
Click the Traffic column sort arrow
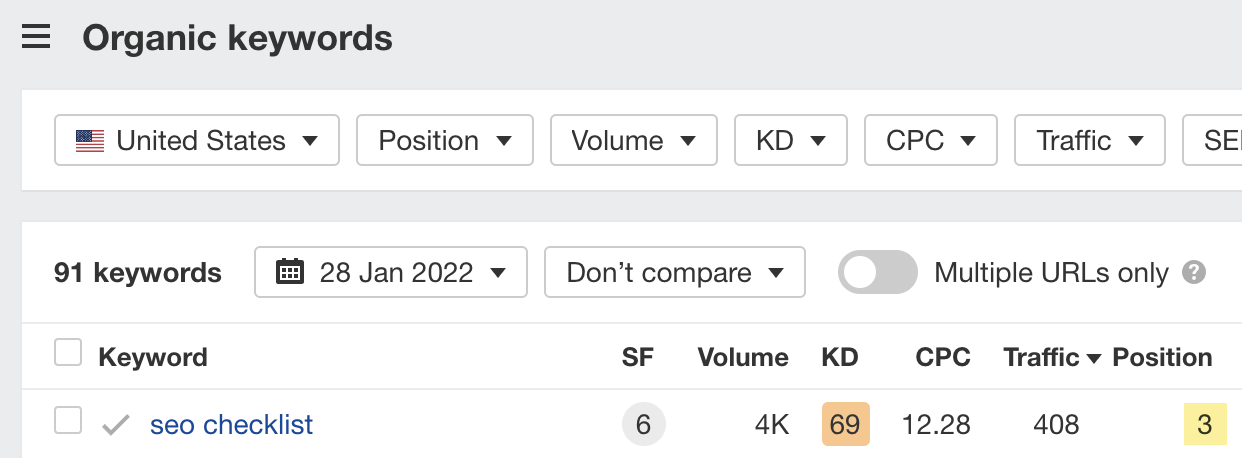click(1094, 358)
